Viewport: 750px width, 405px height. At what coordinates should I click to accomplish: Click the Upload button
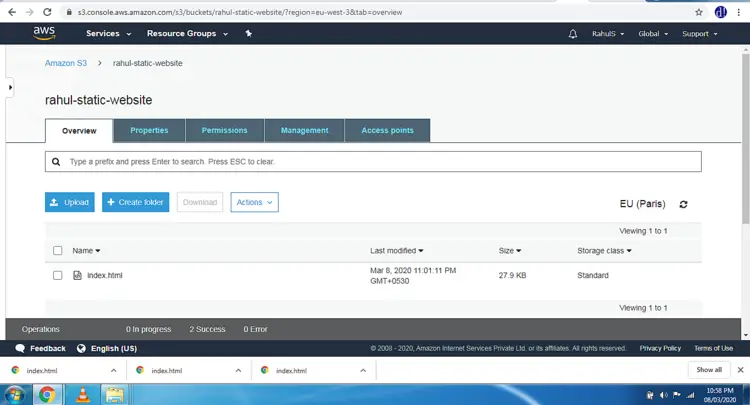(70, 202)
